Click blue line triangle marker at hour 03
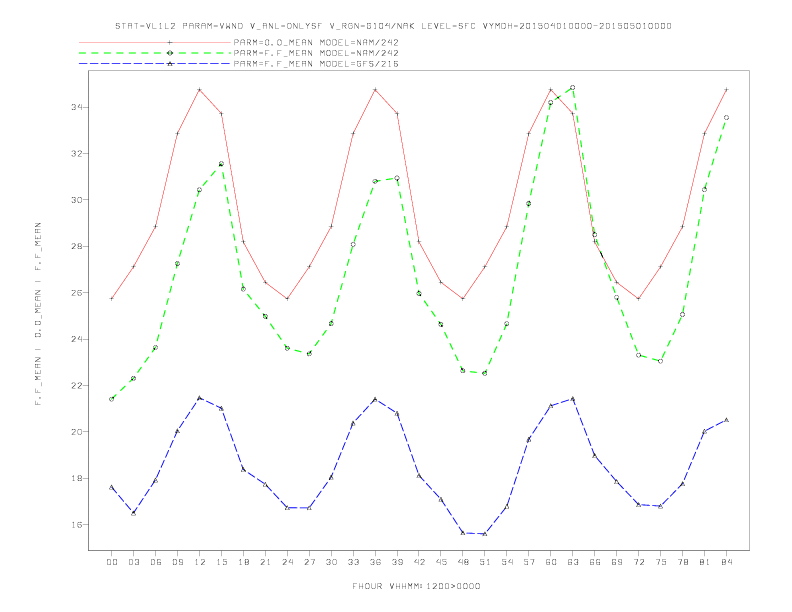Image resolution: width=792 pixels, height=612 pixels. coord(133,513)
